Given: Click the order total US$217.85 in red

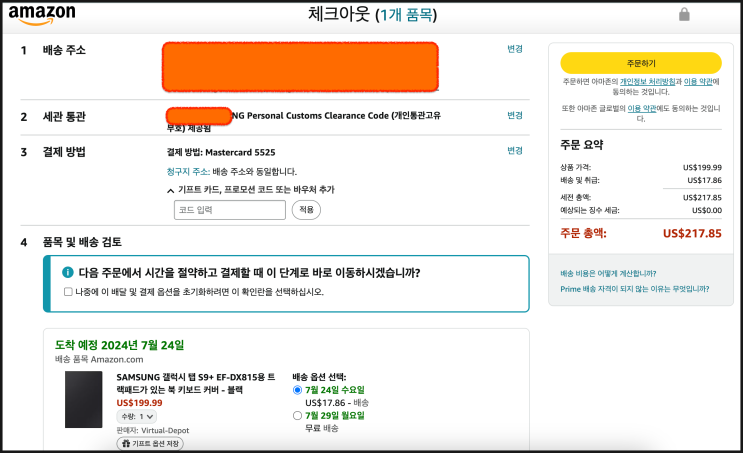Looking at the screenshot, I should click(x=692, y=233).
